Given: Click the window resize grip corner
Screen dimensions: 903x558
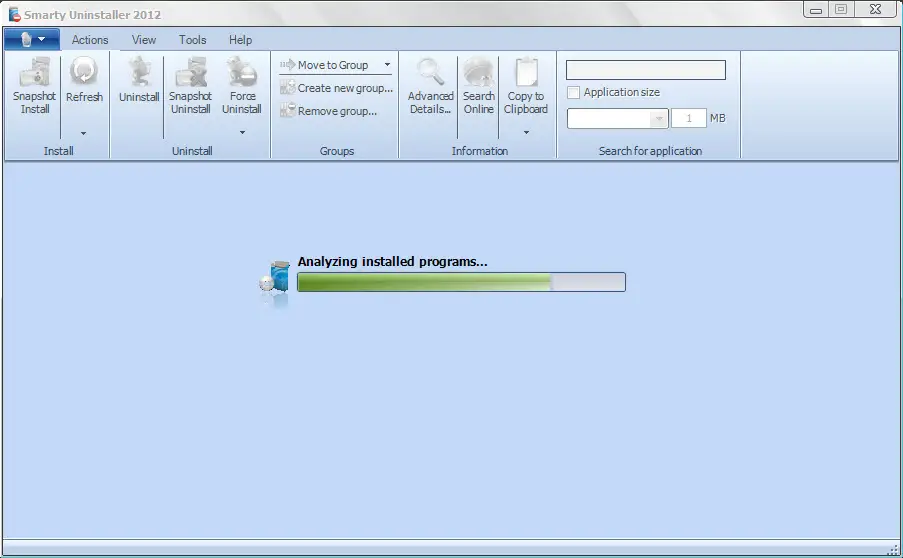Looking at the screenshot, I should tap(893, 549).
